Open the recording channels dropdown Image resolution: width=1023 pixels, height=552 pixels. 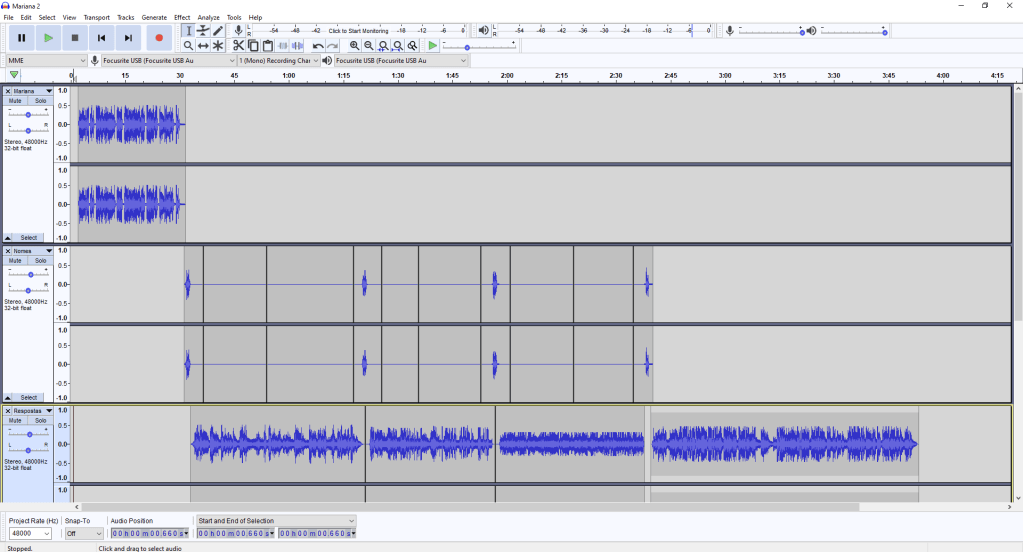click(x=278, y=61)
